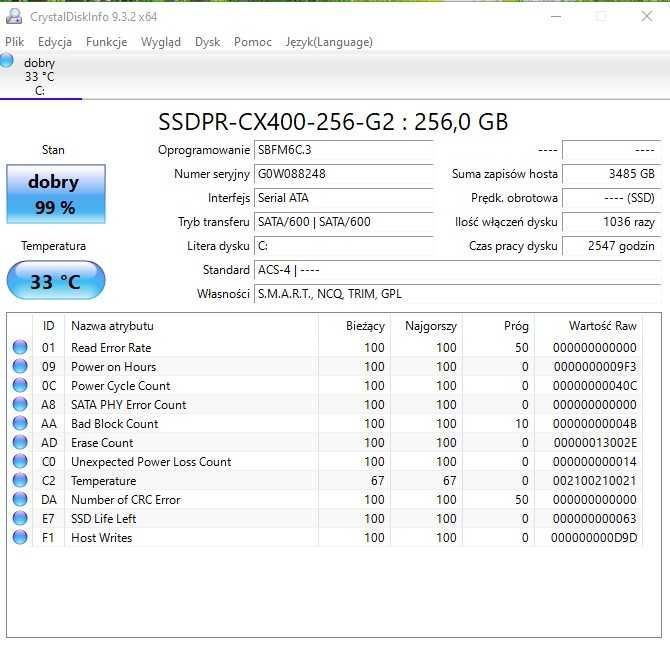Select the Bad Block Count attribute name
This screenshot has height=646, width=670.
(115, 423)
